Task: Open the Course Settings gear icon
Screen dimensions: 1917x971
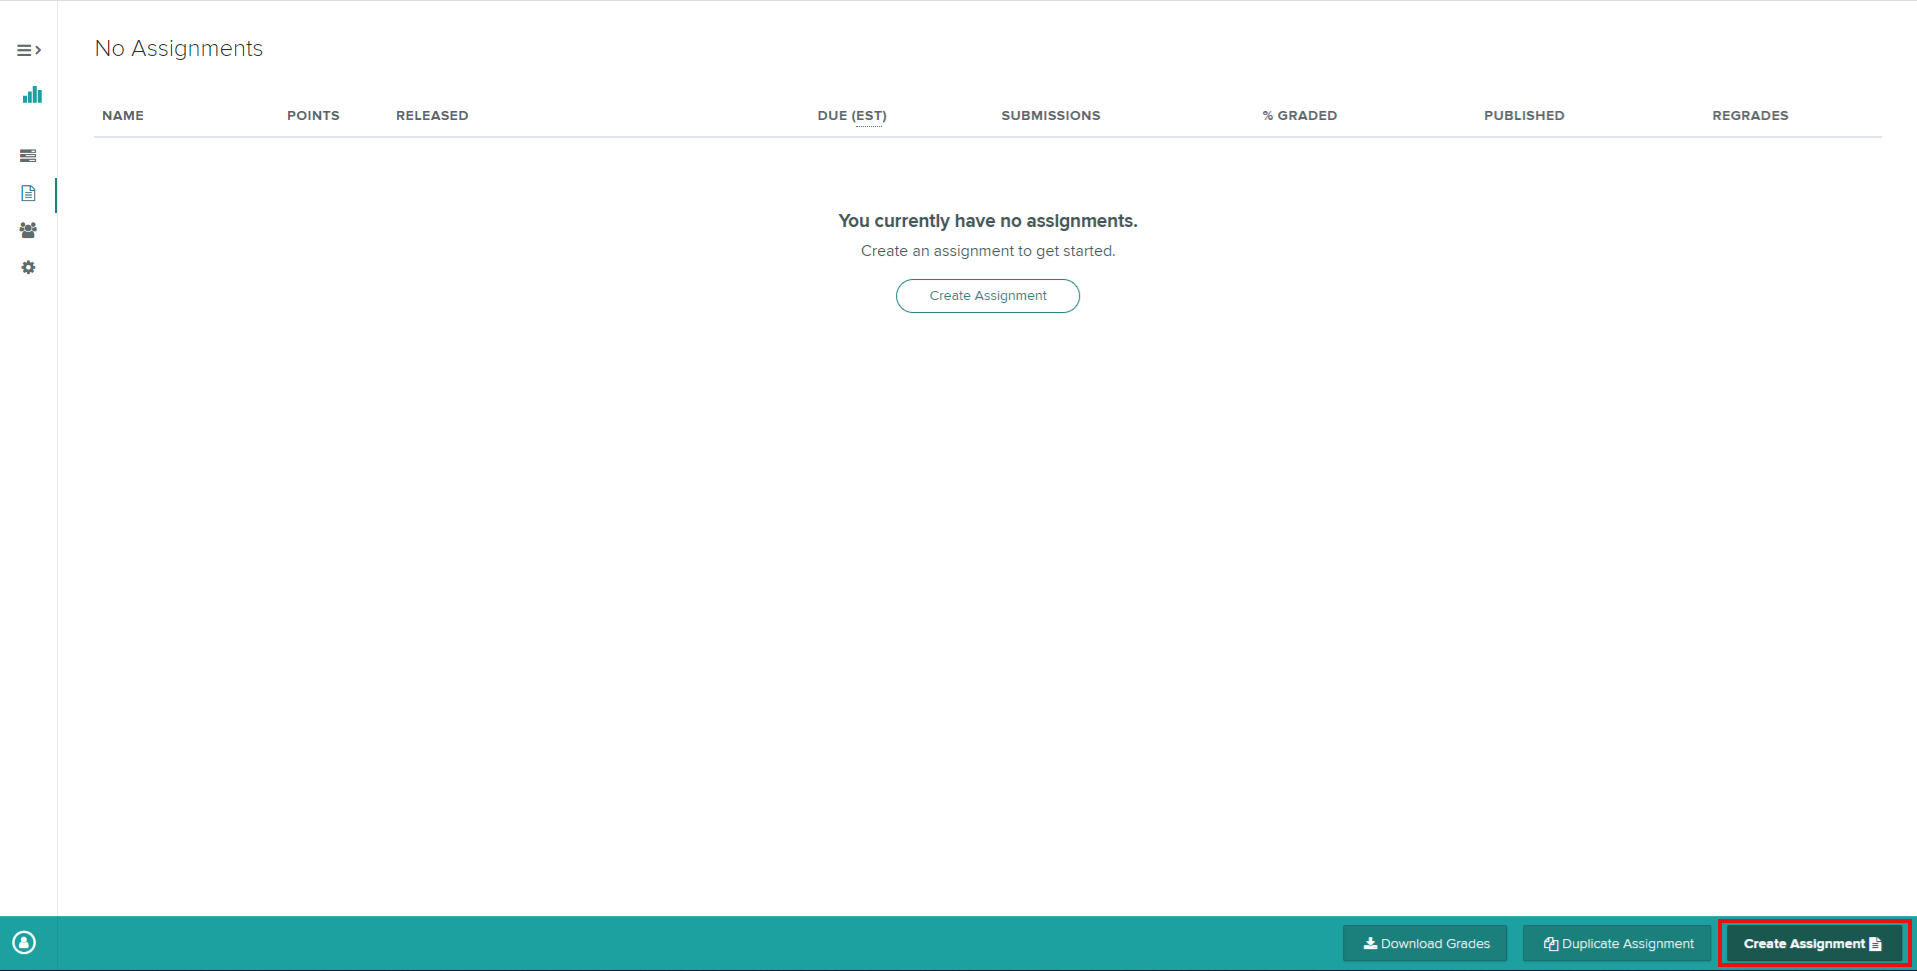Action: [28, 268]
